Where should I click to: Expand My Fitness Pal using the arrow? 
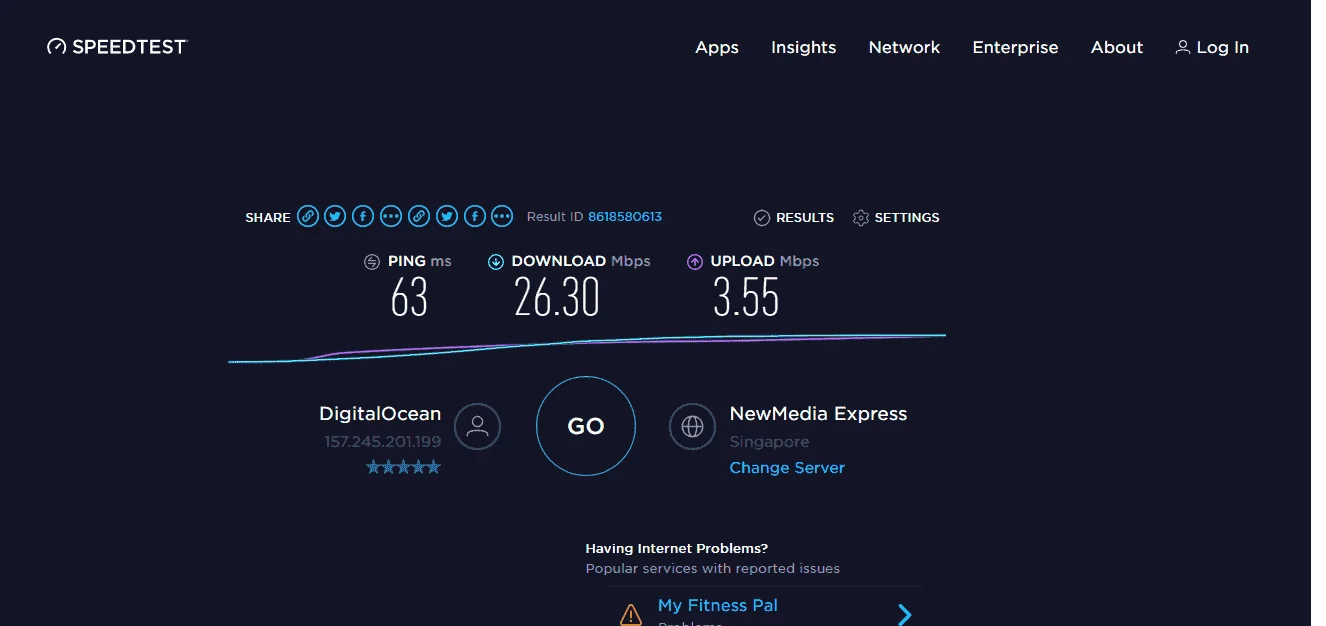click(x=904, y=614)
